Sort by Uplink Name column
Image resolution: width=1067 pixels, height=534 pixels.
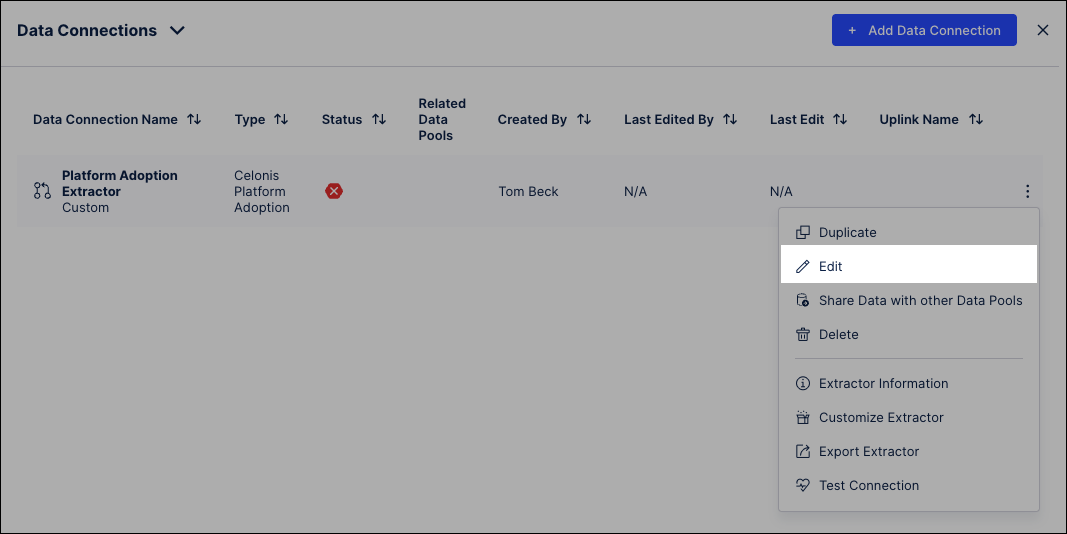tap(976, 119)
